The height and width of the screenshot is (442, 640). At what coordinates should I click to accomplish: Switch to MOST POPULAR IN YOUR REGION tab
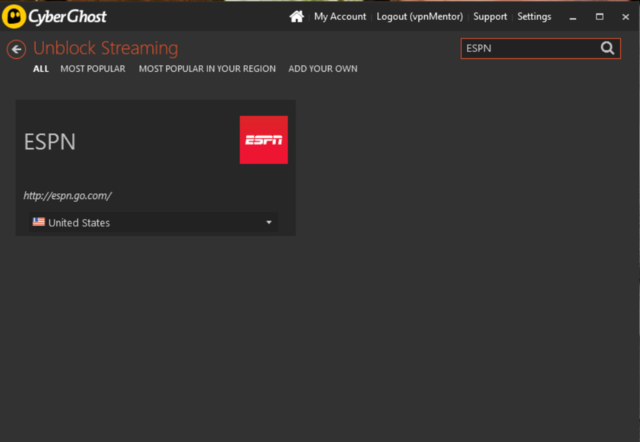[x=207, y=69]
